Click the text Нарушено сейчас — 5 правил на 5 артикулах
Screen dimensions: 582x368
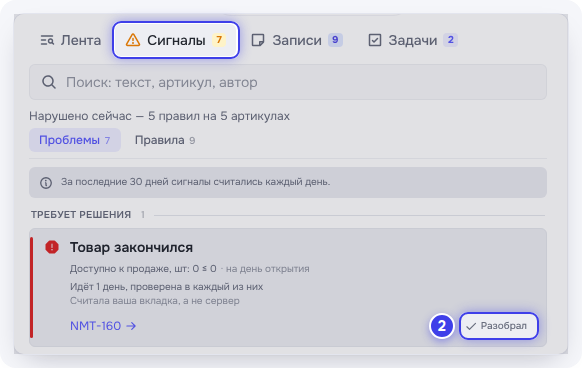tap(160, 116)
